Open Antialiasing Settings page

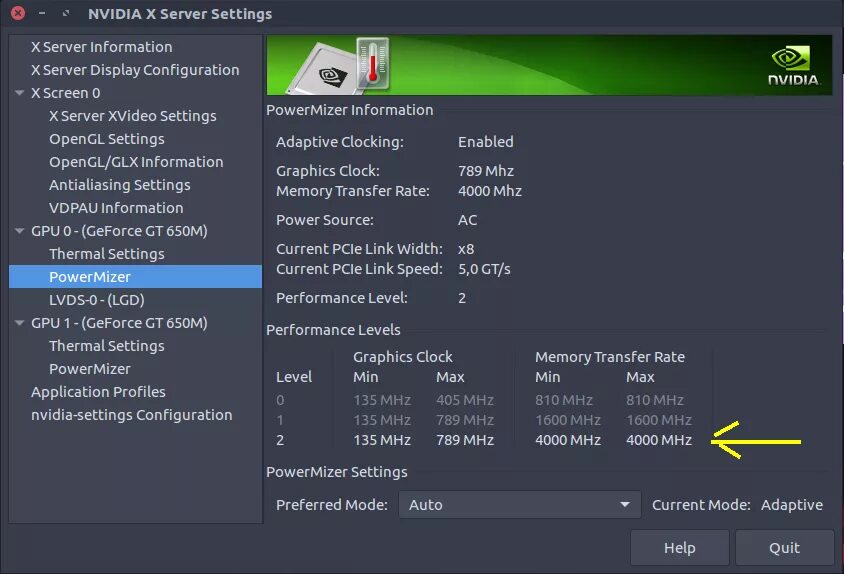coord(119,185)
